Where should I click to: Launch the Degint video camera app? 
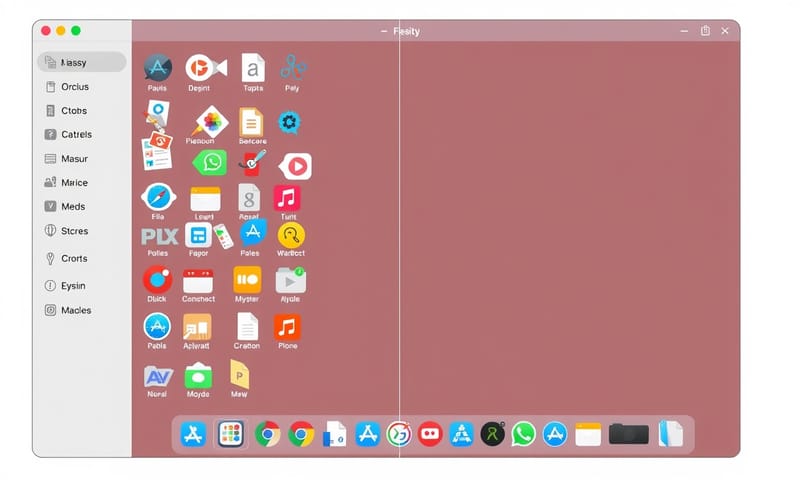tap(206, 67)
